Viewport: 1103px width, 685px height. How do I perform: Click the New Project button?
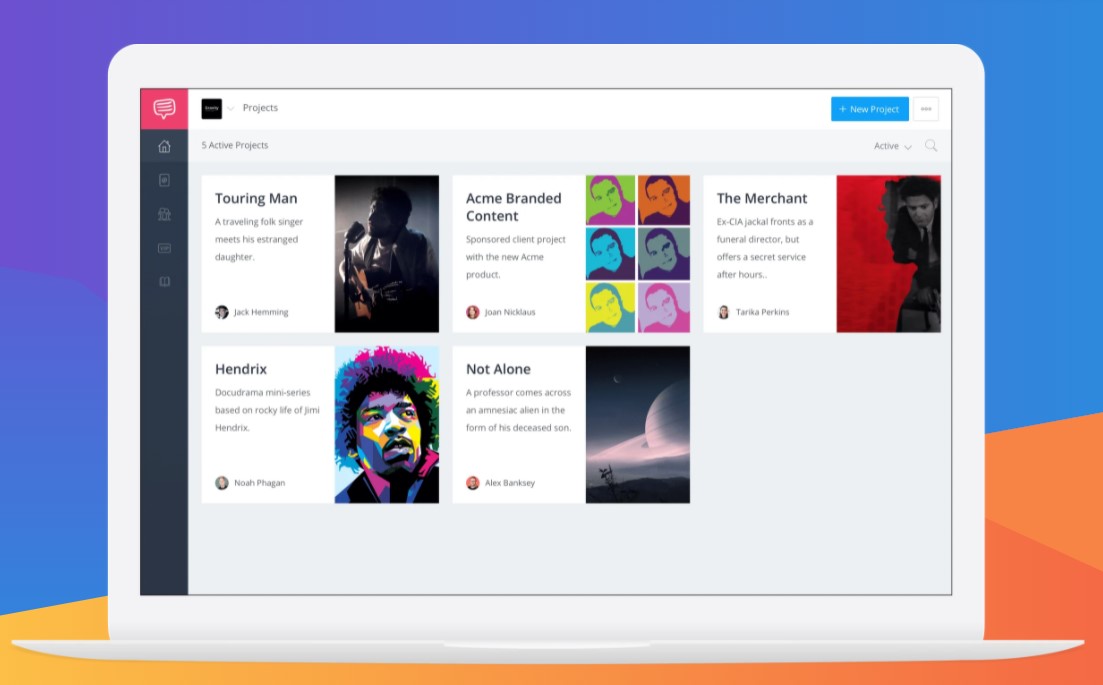(x=869, y=109)
